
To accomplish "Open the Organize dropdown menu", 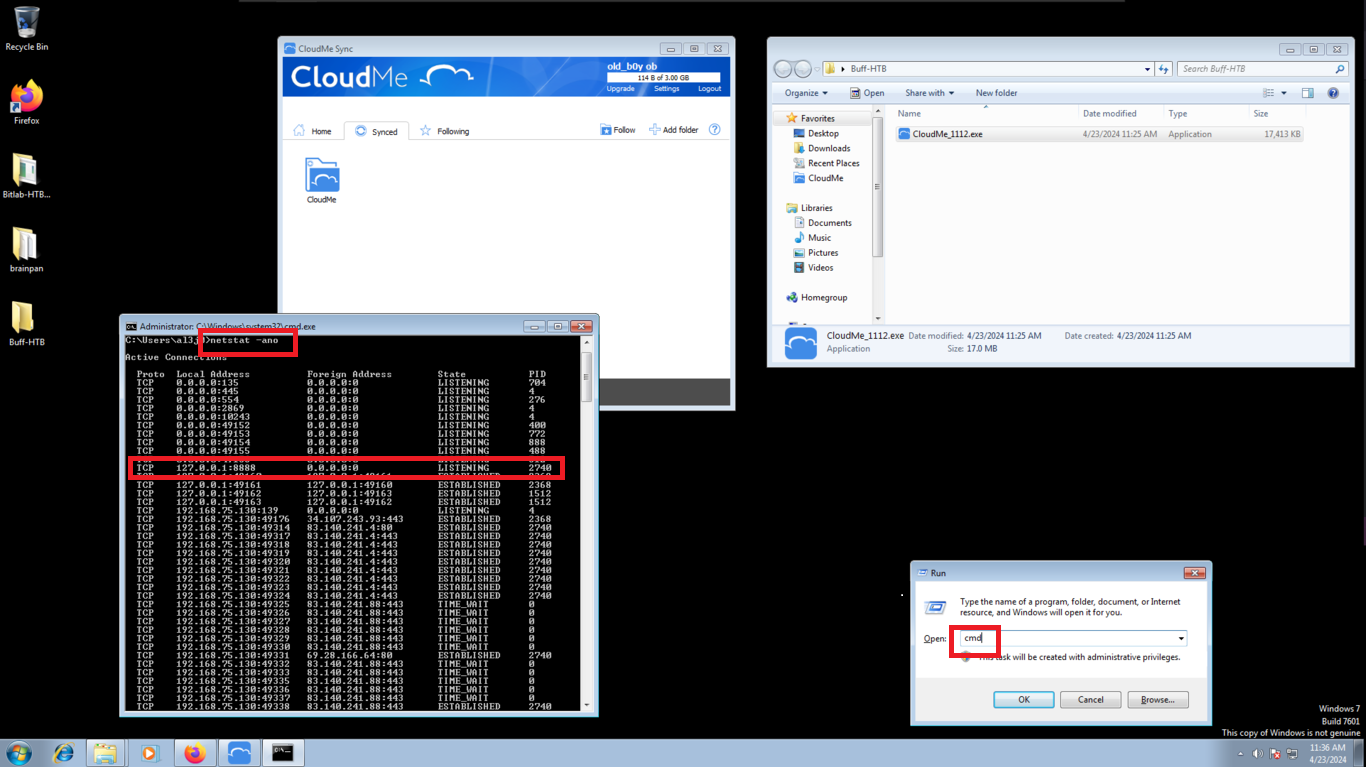I will 806,93.
